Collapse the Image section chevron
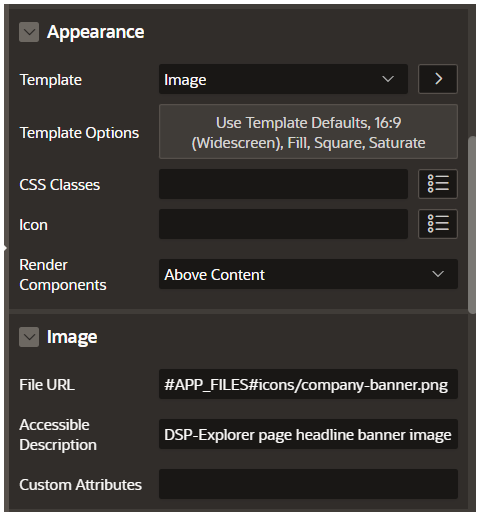Image resolution: width=481 pixels, height=520 pixels. pyautogui.click(x=29, y=337)
